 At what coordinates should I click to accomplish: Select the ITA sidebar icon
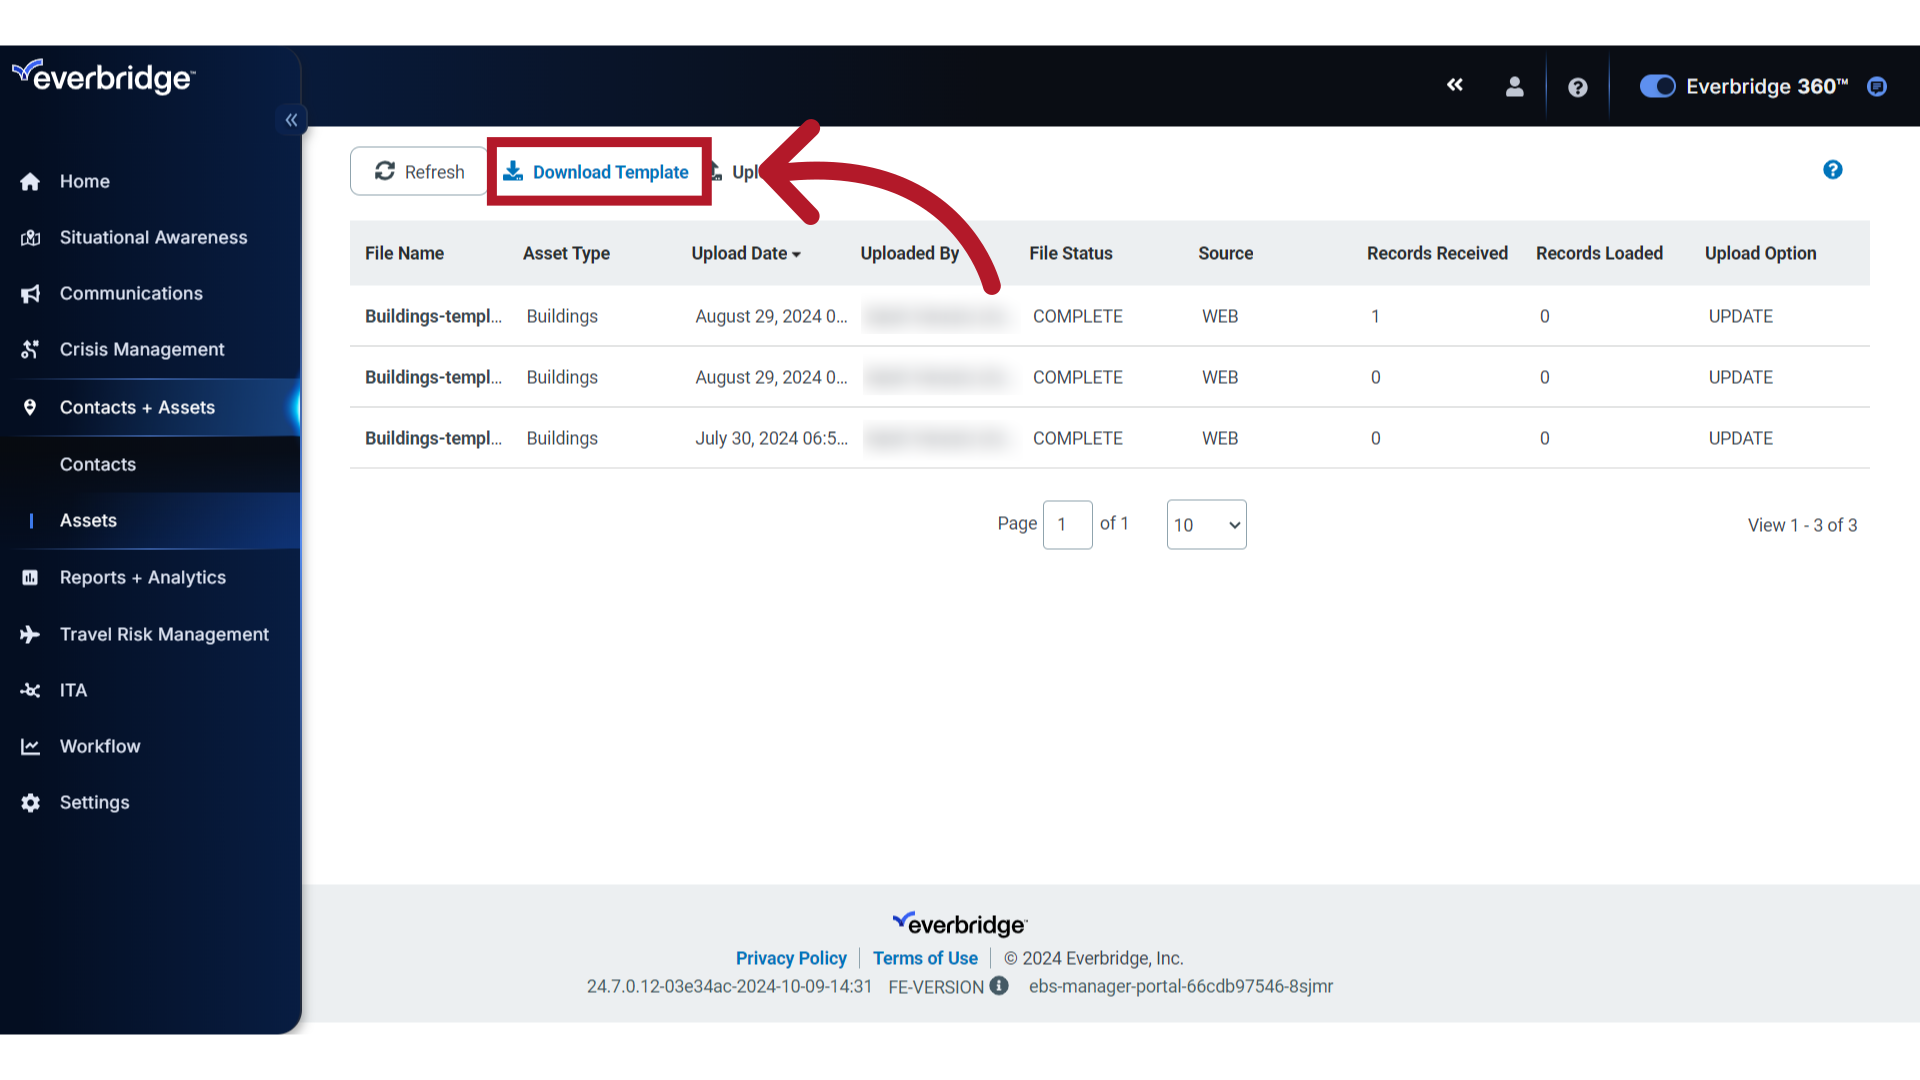(x=30, y=690)
